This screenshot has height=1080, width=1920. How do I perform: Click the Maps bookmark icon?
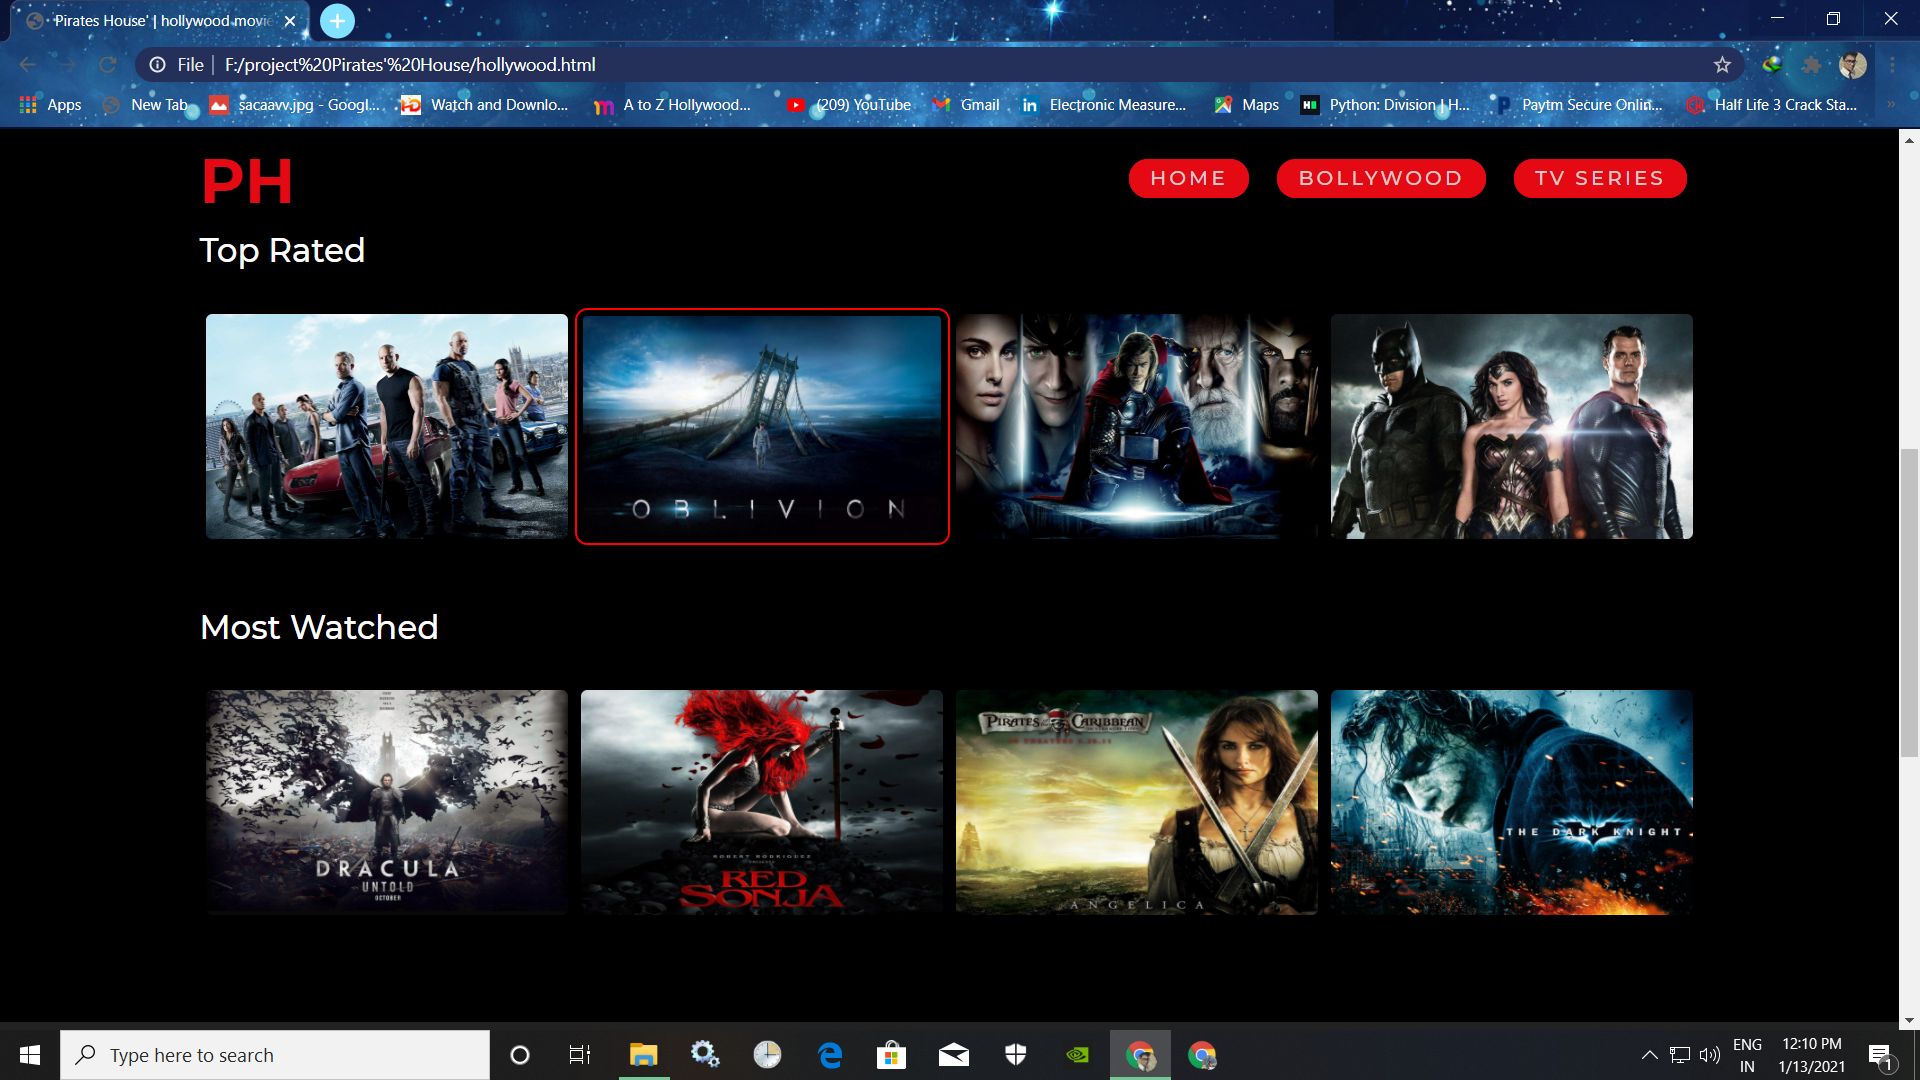[x=1224, y=104]
